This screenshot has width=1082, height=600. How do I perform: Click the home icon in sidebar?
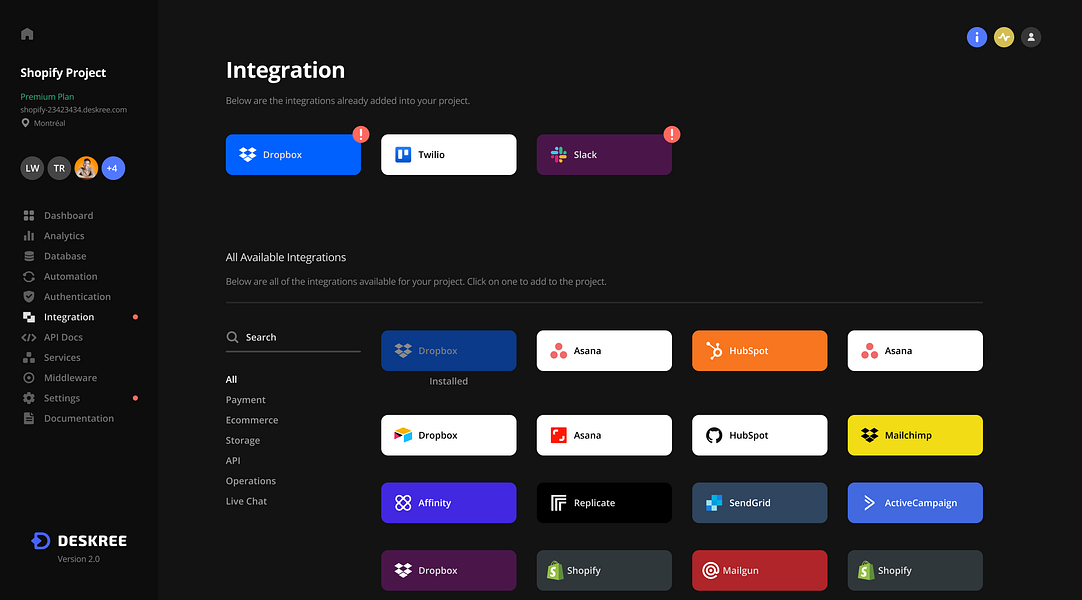[27, 34]
